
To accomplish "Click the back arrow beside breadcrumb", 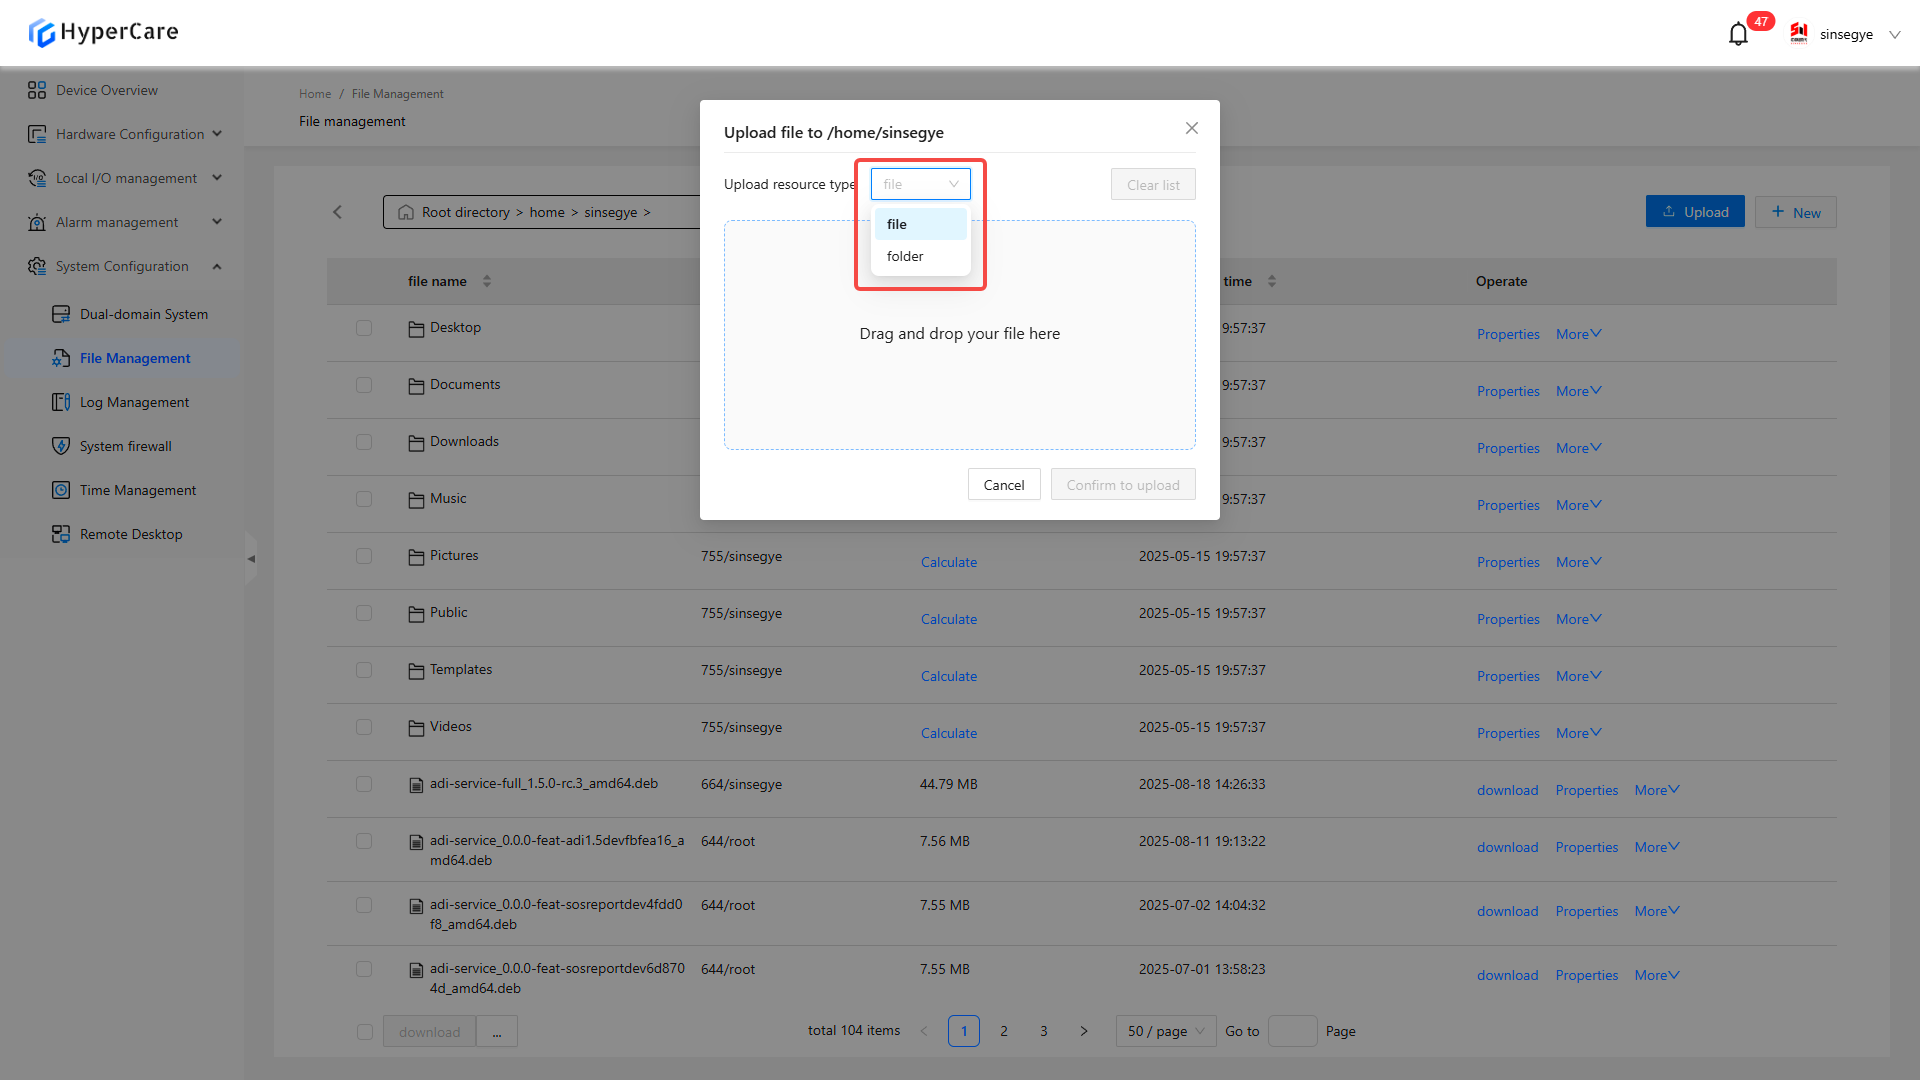I will 338,212.
